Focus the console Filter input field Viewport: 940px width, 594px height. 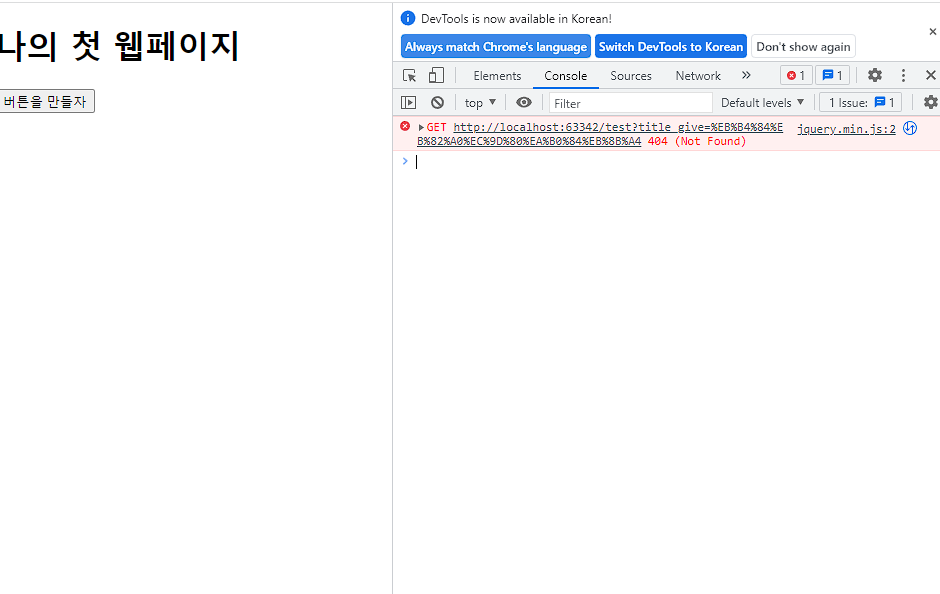click(x=631, y=103)
